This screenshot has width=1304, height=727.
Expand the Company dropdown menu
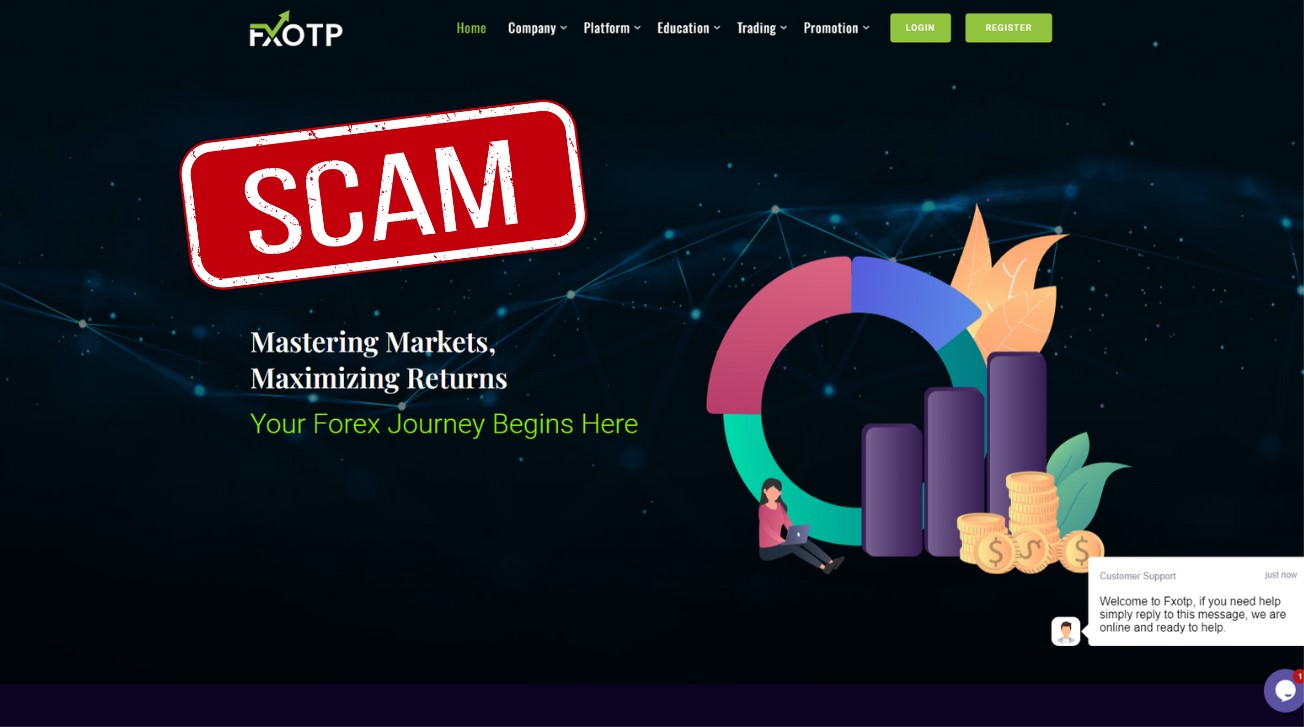pyautogui.click(x=537, y=28)
